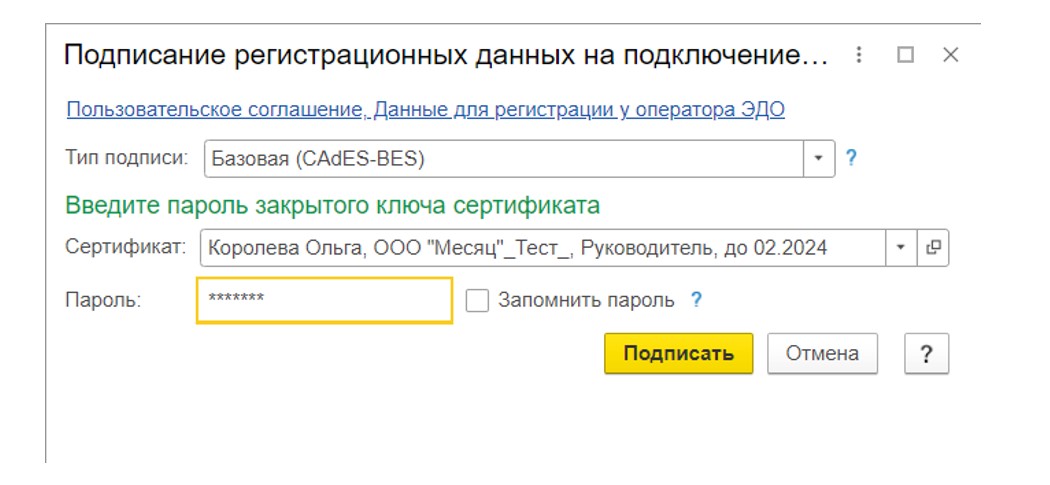Image resolution: width=1050 pixels, height=485 pixels.
Task: Click help icon next to Запомнить пароль
Action: pos(696,300)
